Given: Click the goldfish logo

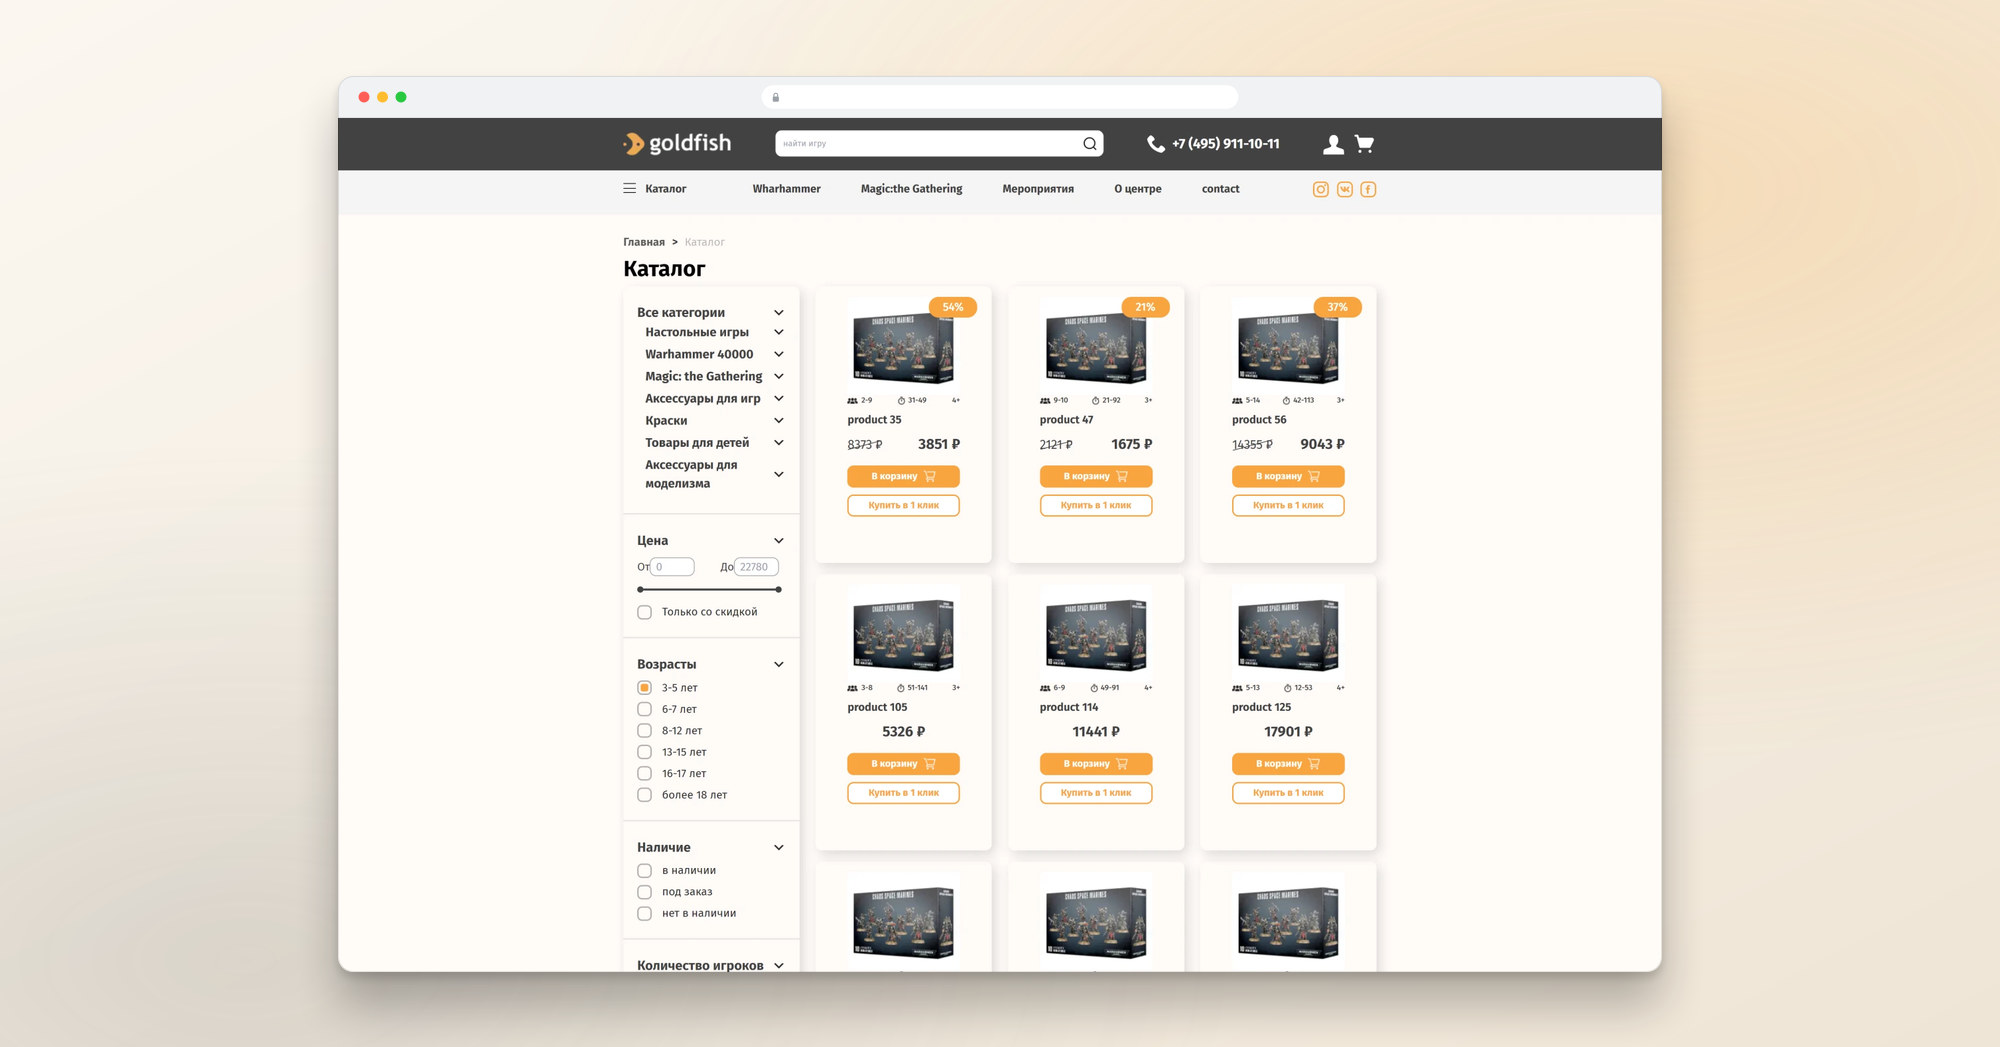Looking at the screenshot, I should pyautogui.click(x=677, y=144).
